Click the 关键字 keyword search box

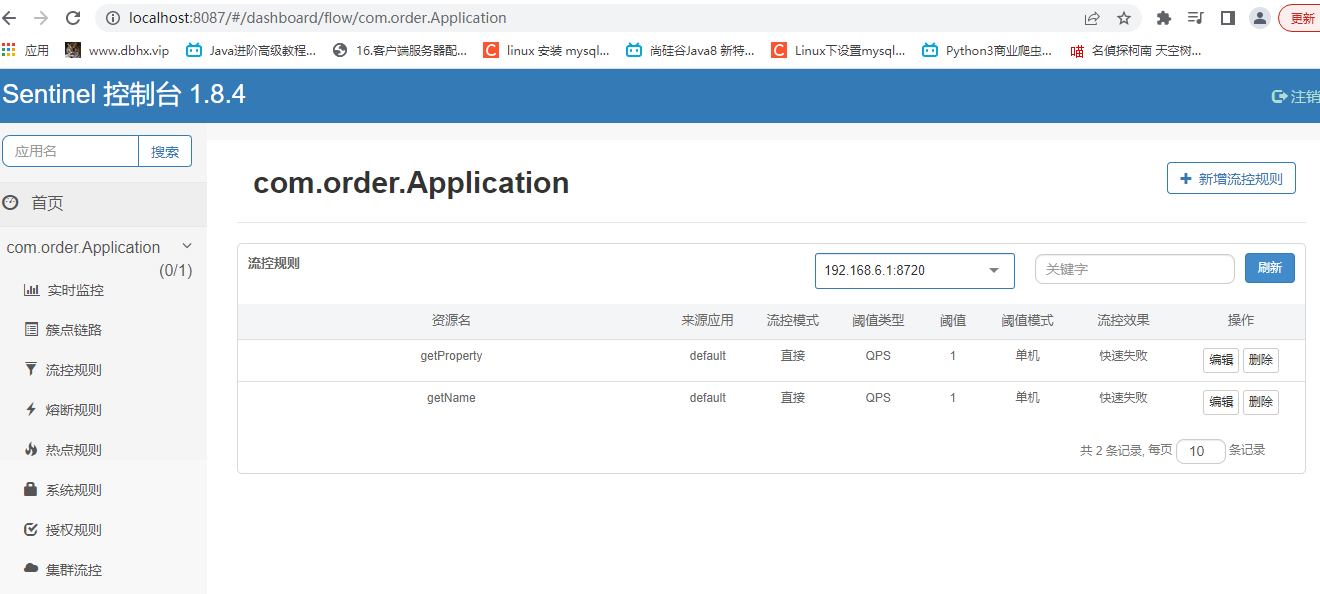(1134, 268)
